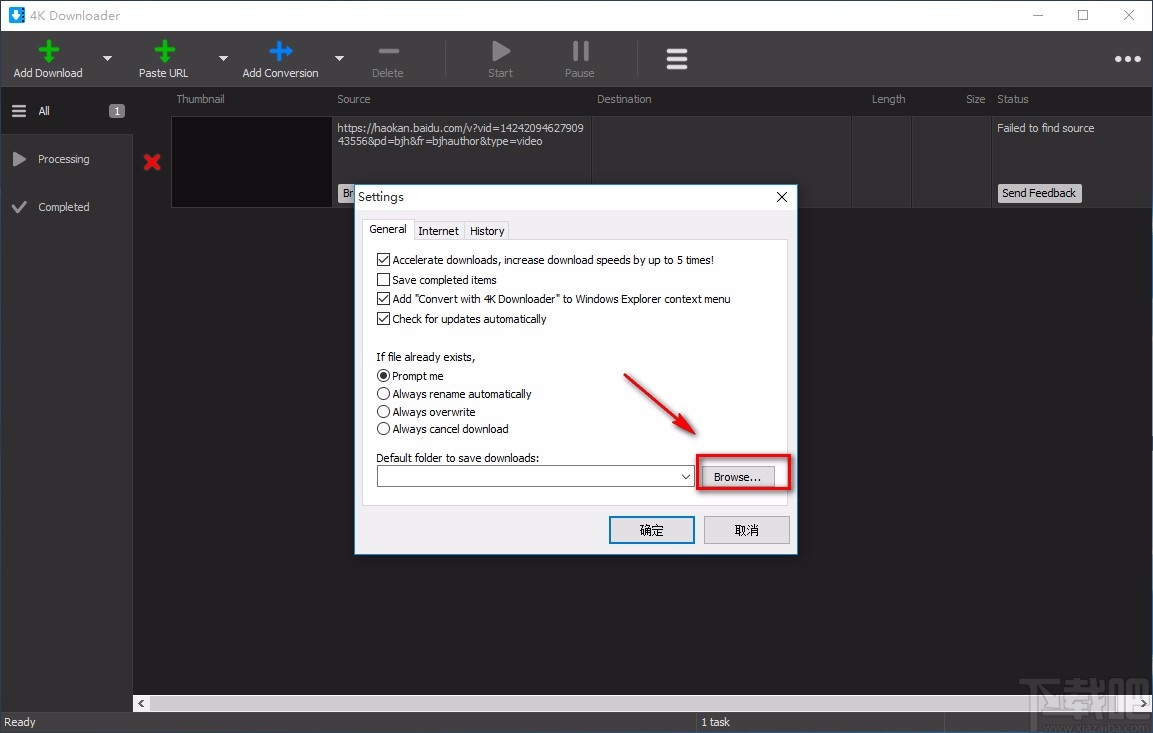This screenshot has height=733, width=1153.
Task: Open the Add Conversion dropdown arrow
Action: coord(339,58)
